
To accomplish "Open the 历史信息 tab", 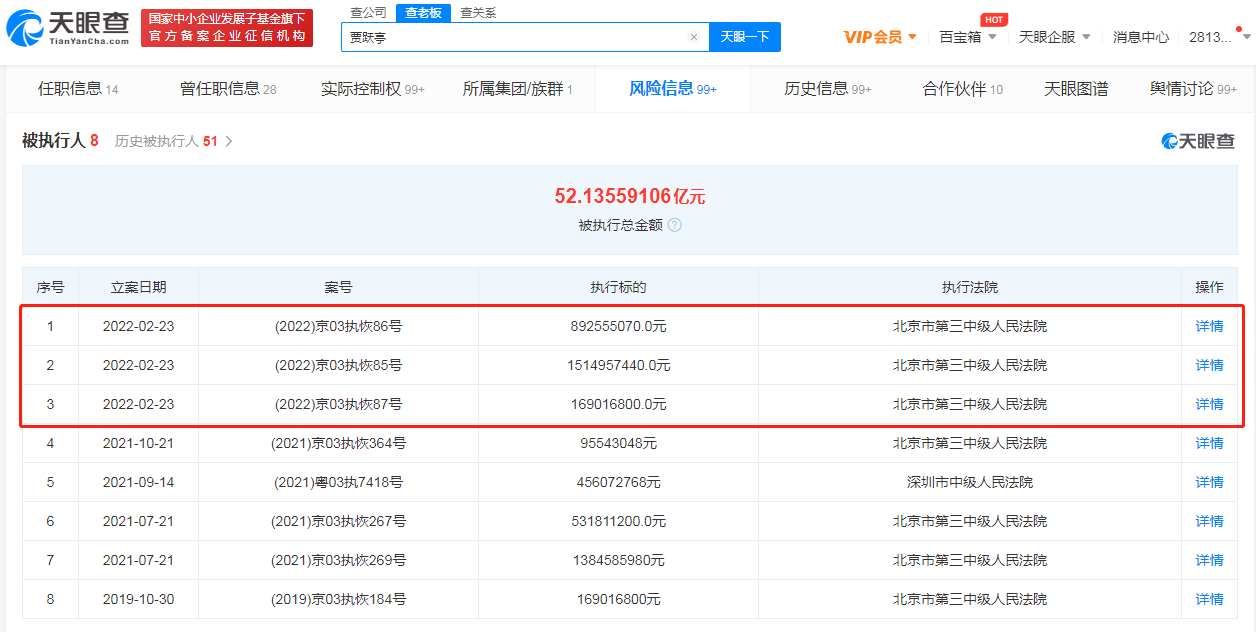I will (x=828, y=89).
